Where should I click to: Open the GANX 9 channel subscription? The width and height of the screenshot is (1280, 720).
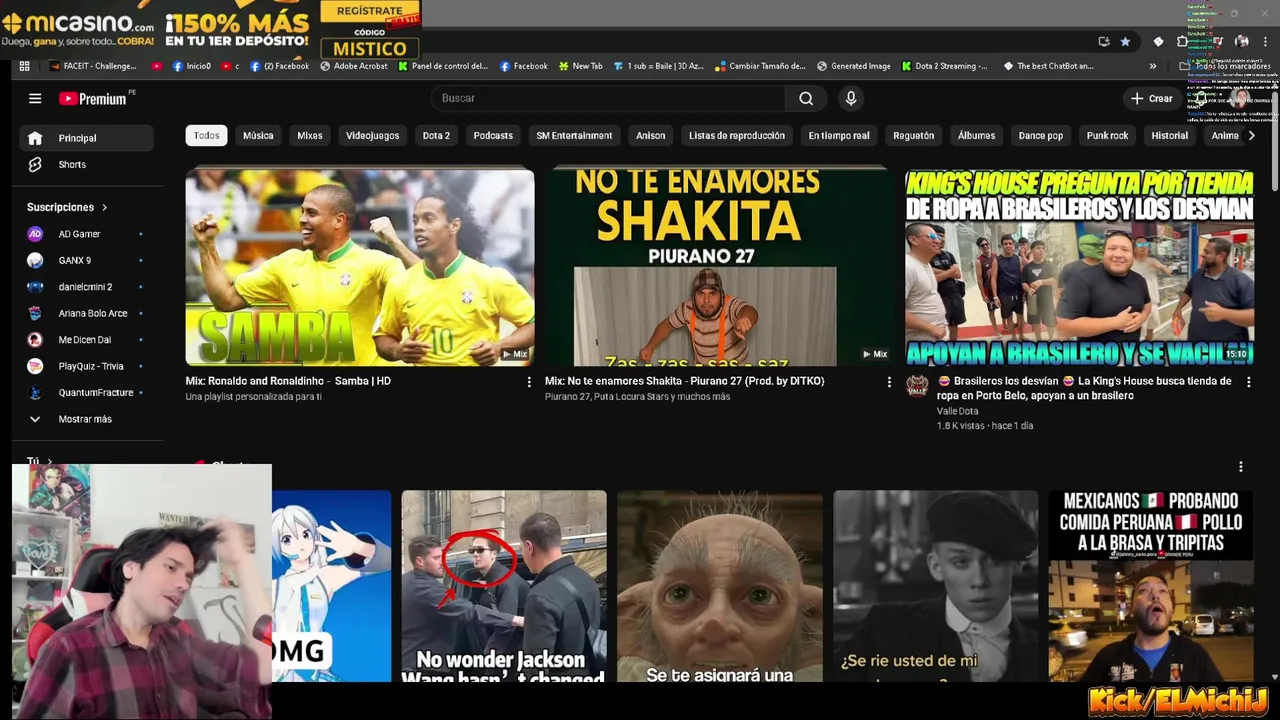tap(86, 260)
